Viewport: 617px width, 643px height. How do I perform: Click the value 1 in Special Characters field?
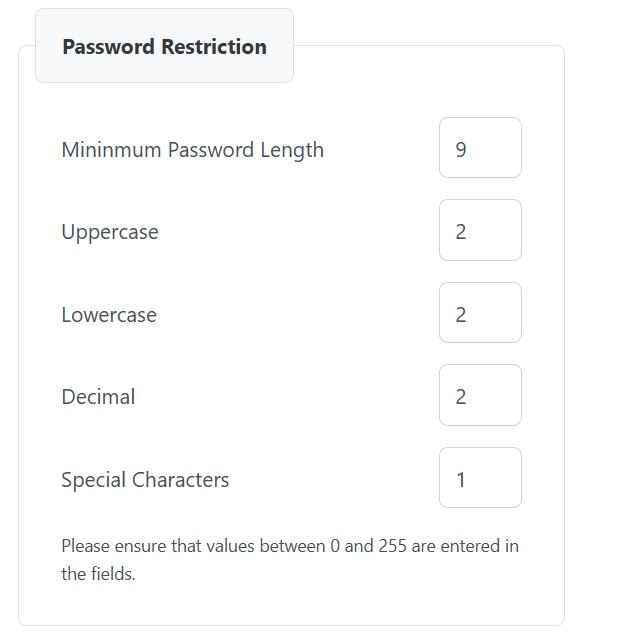pos(461,480)
